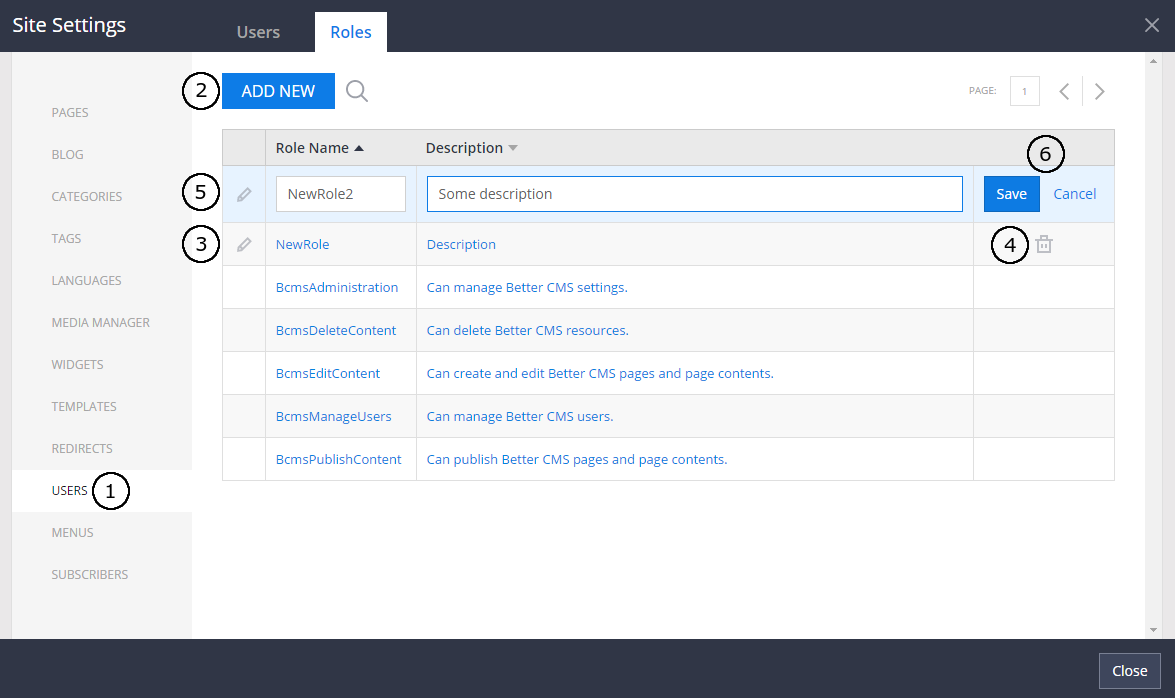Image resolution: width=1175 pixels, height=698 pixels.
Task: Go to the next page arrow
Action: click(x=1100, y=91)
